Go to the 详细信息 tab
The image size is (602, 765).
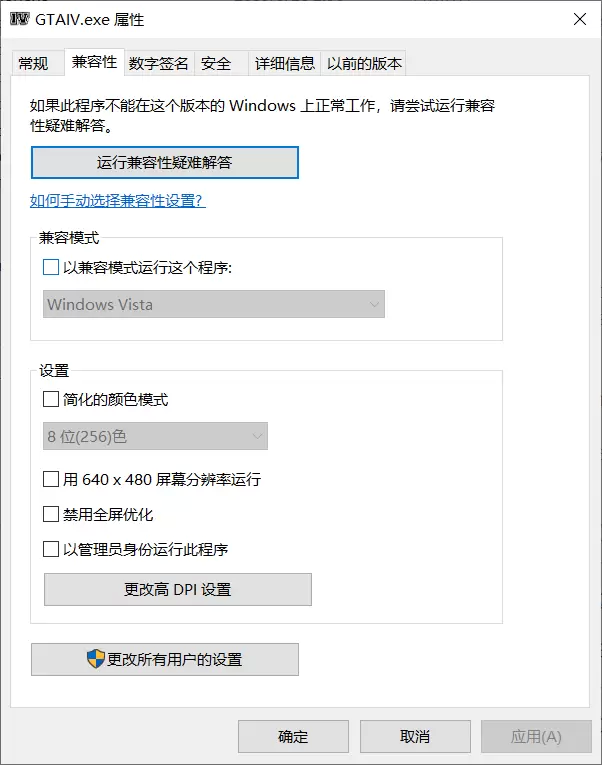[x=284, y=63]
